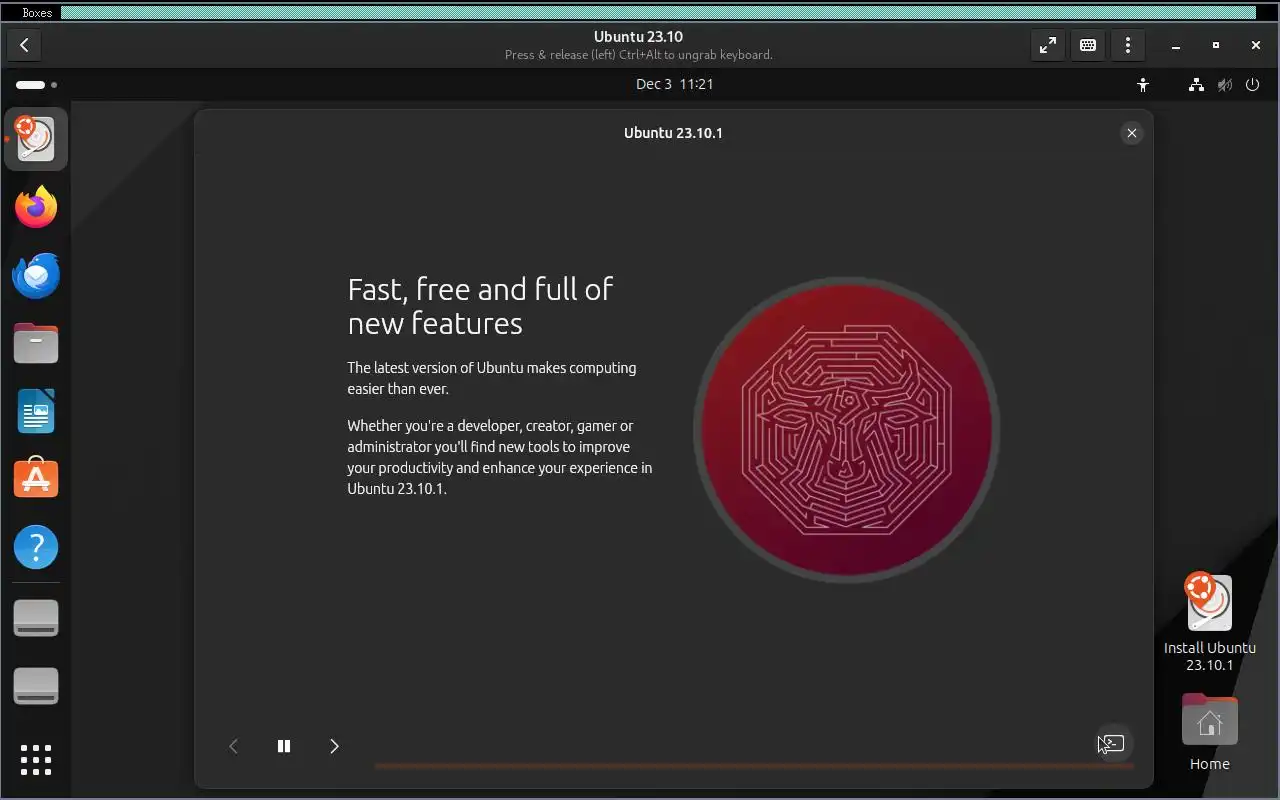Select Install Ubuntu 23.10.1 desktop icon

tap(1209, 623)
